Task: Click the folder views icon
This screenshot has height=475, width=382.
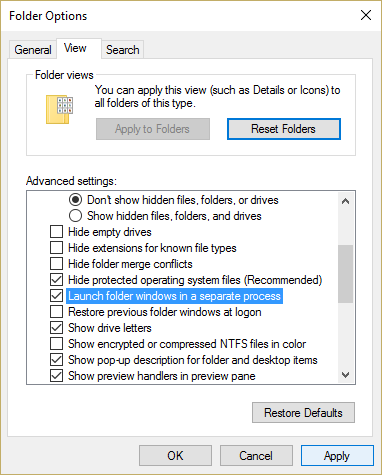Action: click(x=59, y=110)
